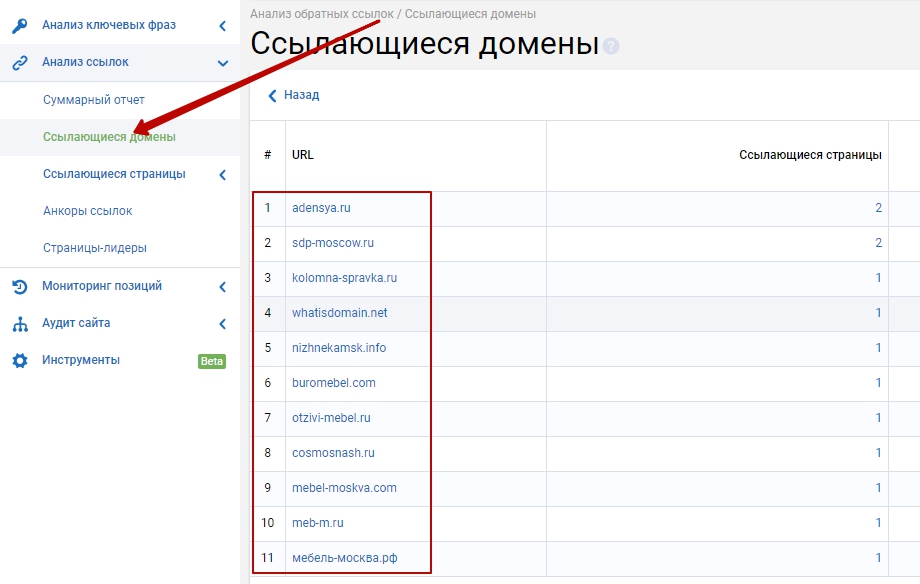Screen dimensions: 920x584
Task: Open the kolomna-spravka.ru domain link
Action: pos(344,278)
